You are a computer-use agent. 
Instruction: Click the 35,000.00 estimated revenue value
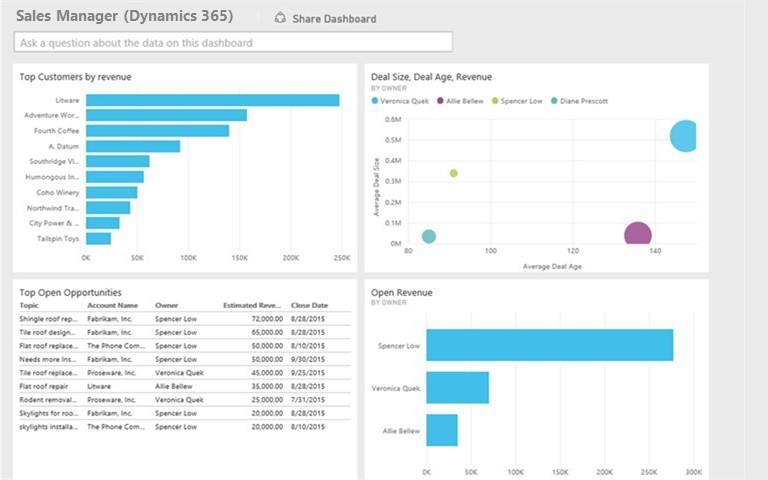point(267,386)
